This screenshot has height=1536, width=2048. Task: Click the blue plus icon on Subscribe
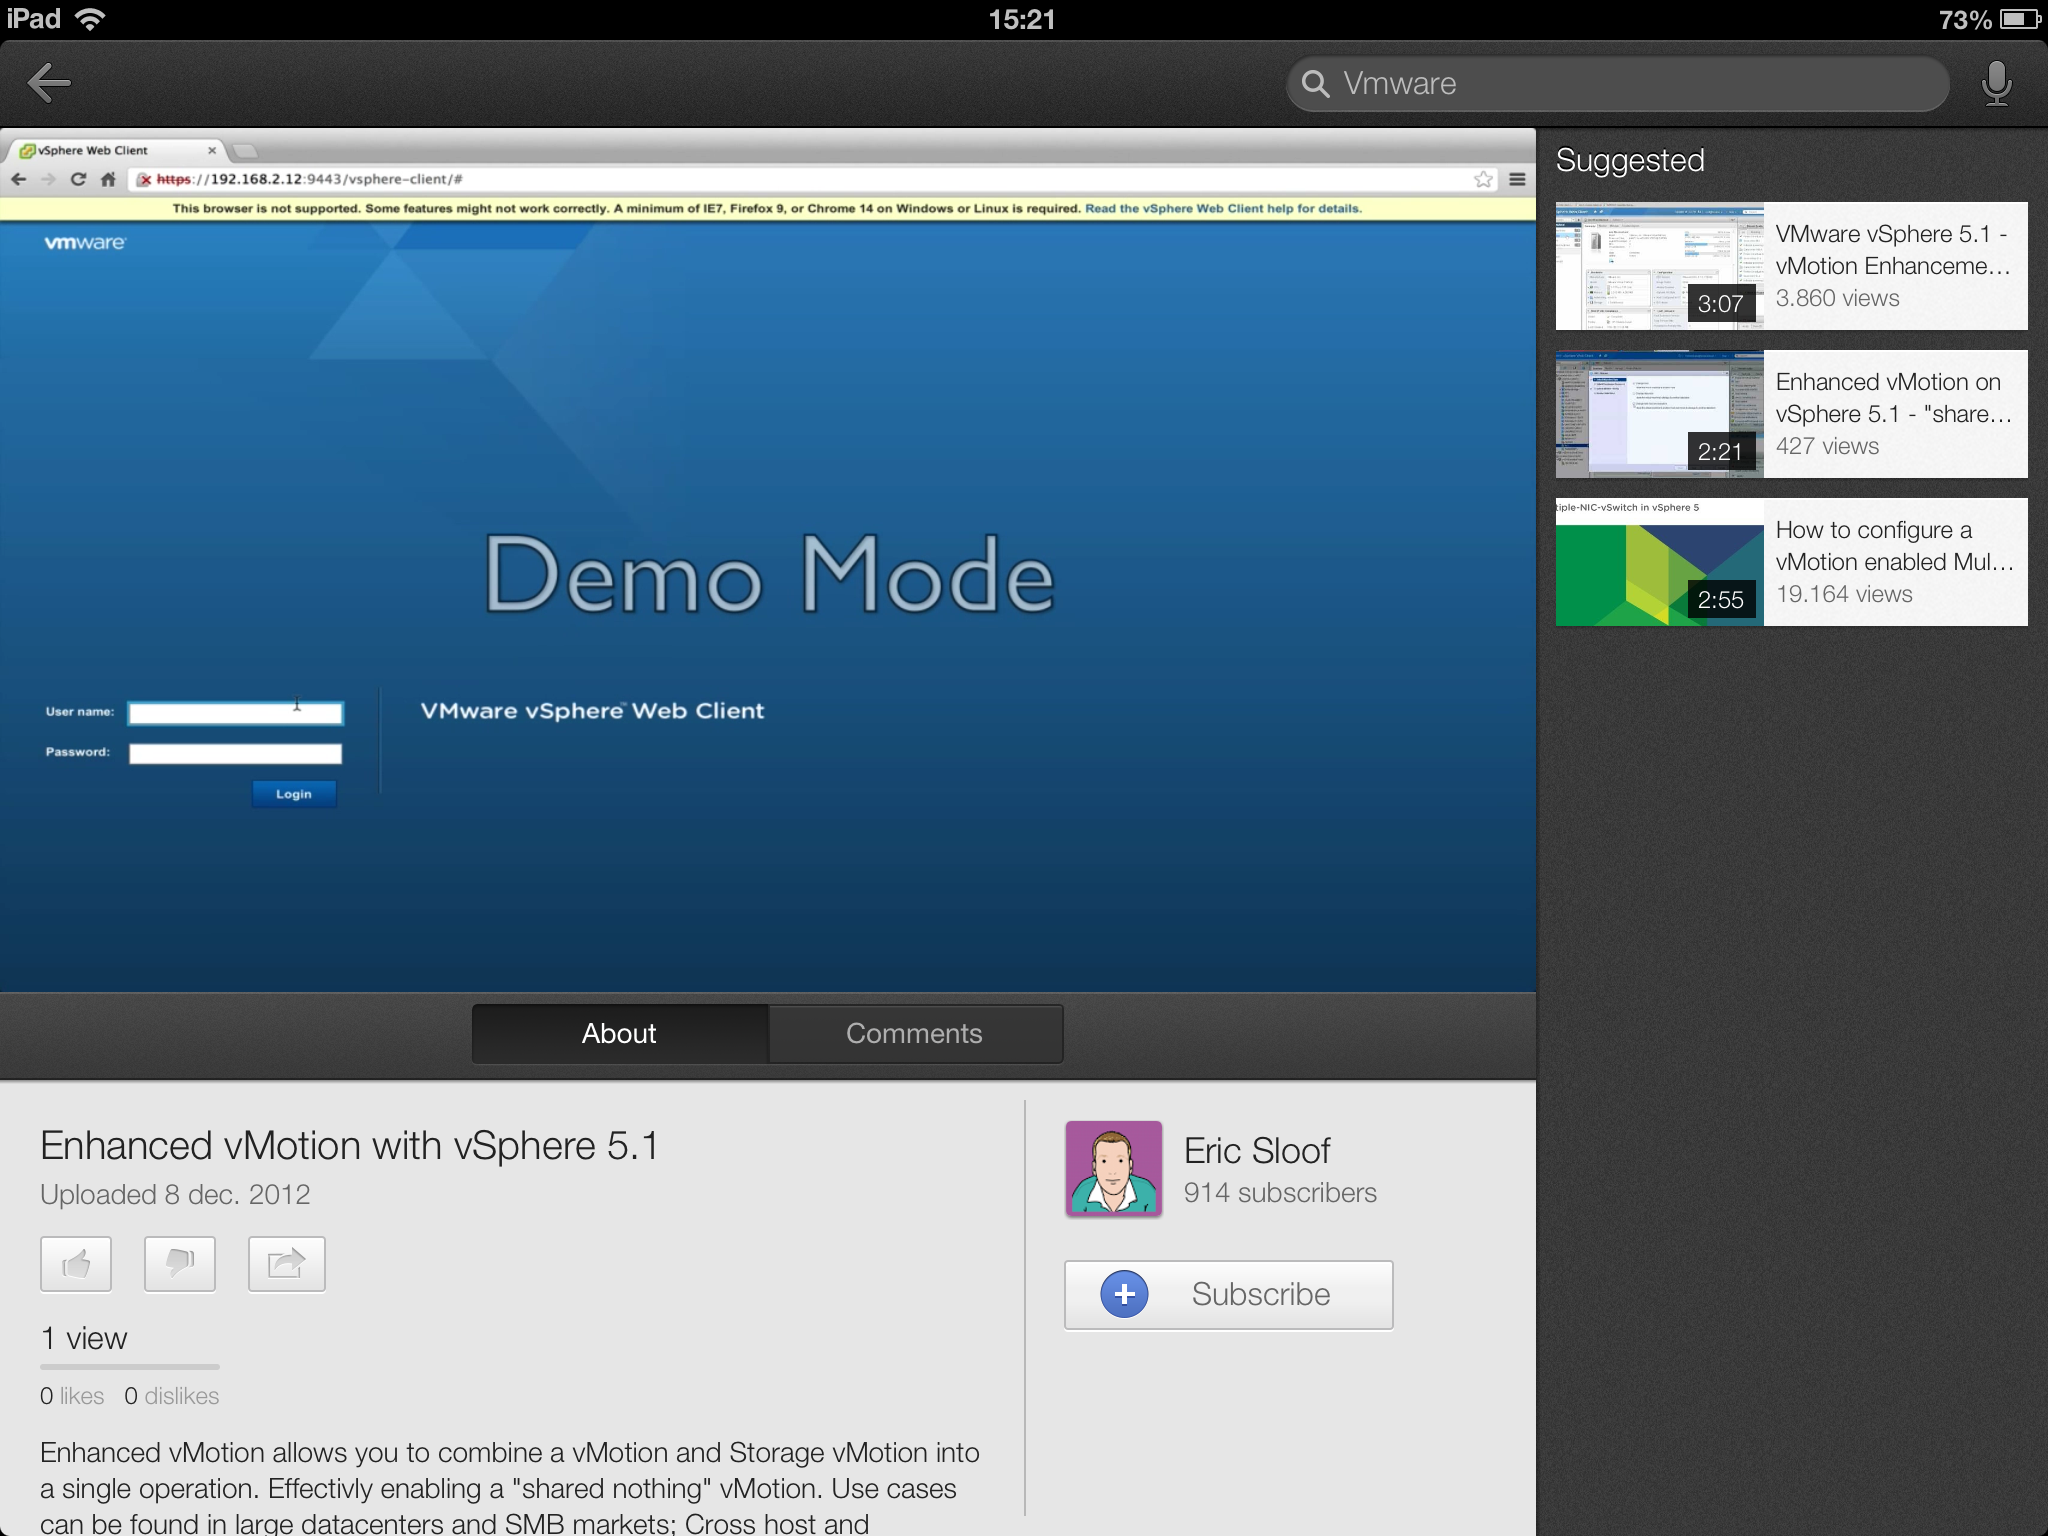click(x=1124, y=1294)
